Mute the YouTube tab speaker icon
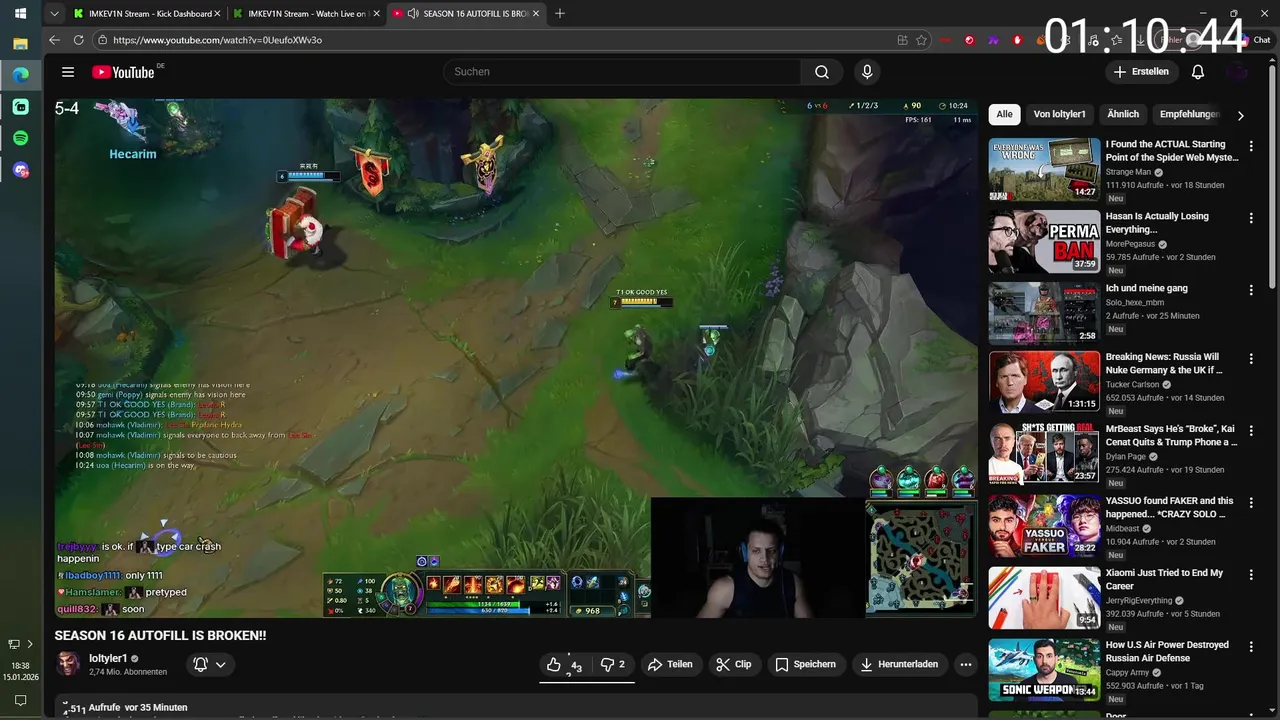 tap(412, 14)
